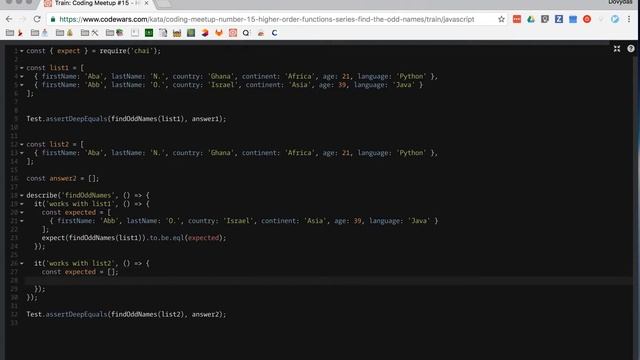Click 'const list2 = [' text
This screenshot has width=640, height=360.
pos(55,144)
